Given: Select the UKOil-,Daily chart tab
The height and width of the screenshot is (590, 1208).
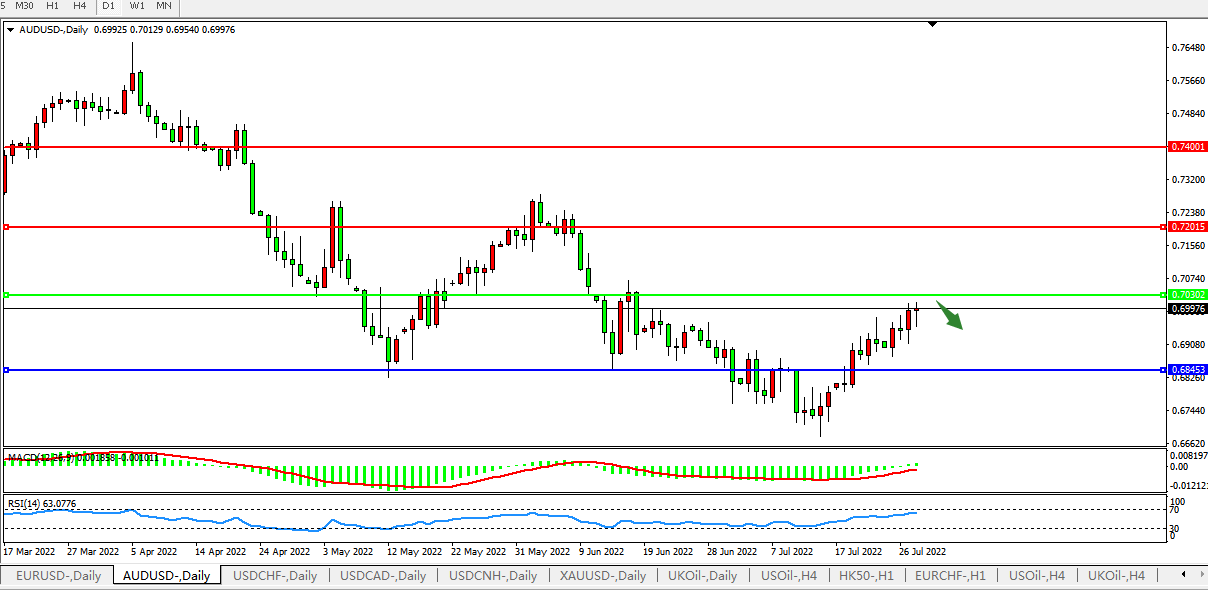Looking at the screenshot, I should click(x=703, y=575).
